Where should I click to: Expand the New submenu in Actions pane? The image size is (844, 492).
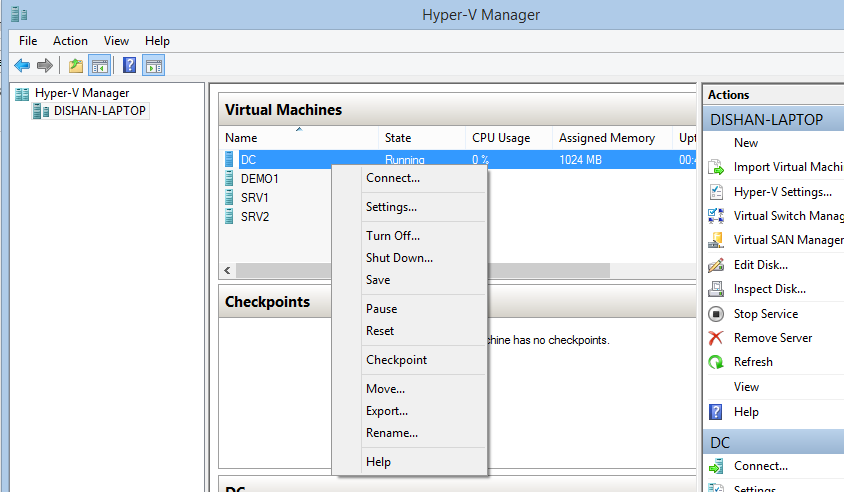[746, 143]
